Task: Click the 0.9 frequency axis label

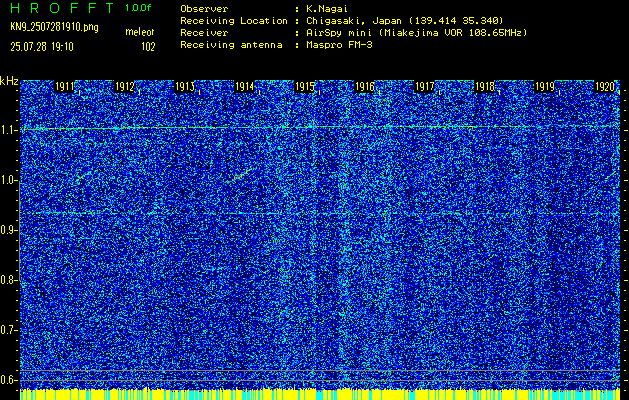Action: point(9,230)
